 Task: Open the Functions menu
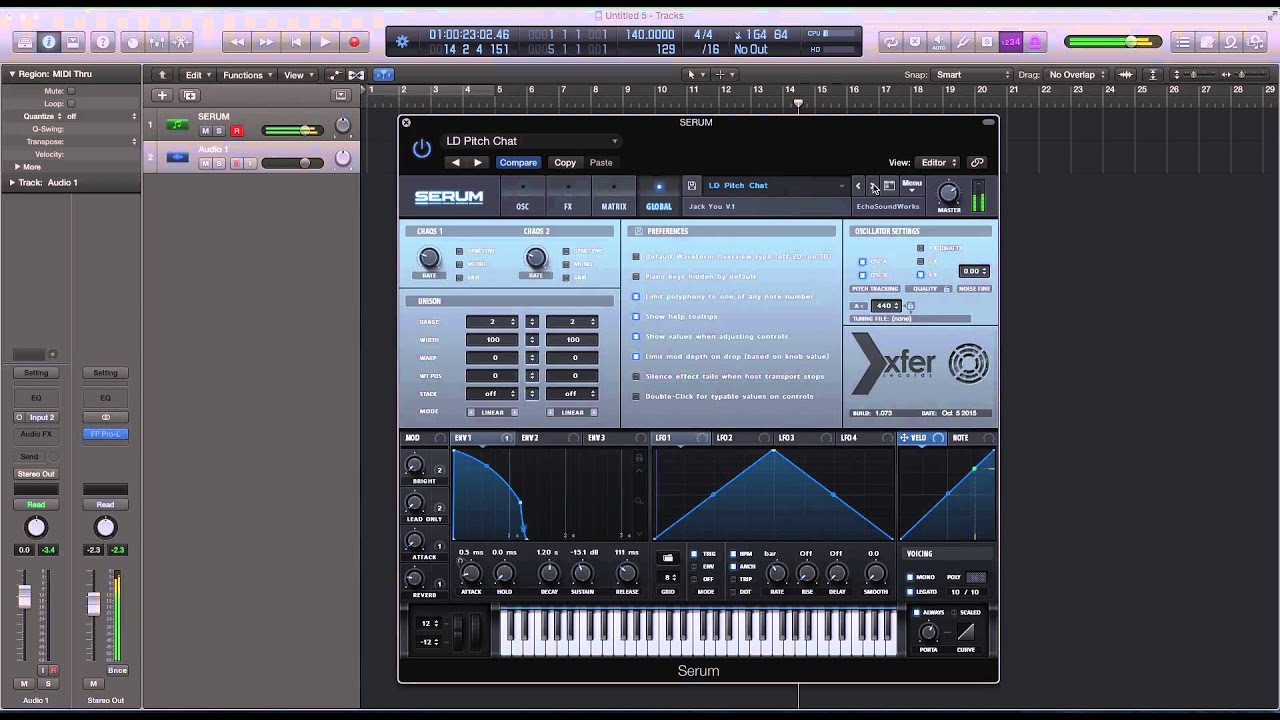247,75
